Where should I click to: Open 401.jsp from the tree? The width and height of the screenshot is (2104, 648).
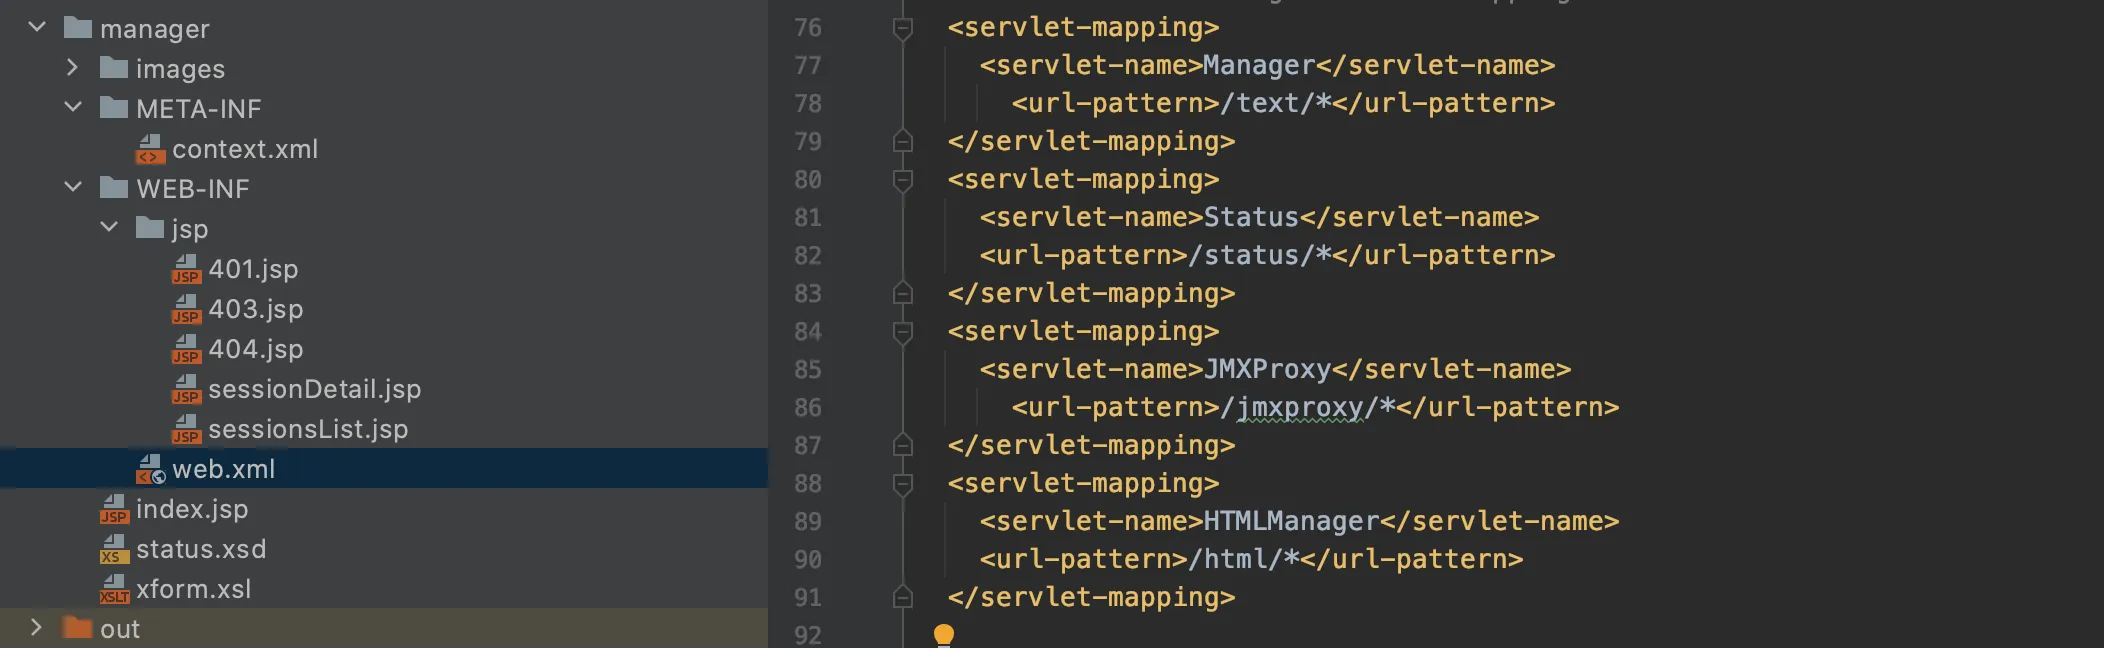coord(253,269)
